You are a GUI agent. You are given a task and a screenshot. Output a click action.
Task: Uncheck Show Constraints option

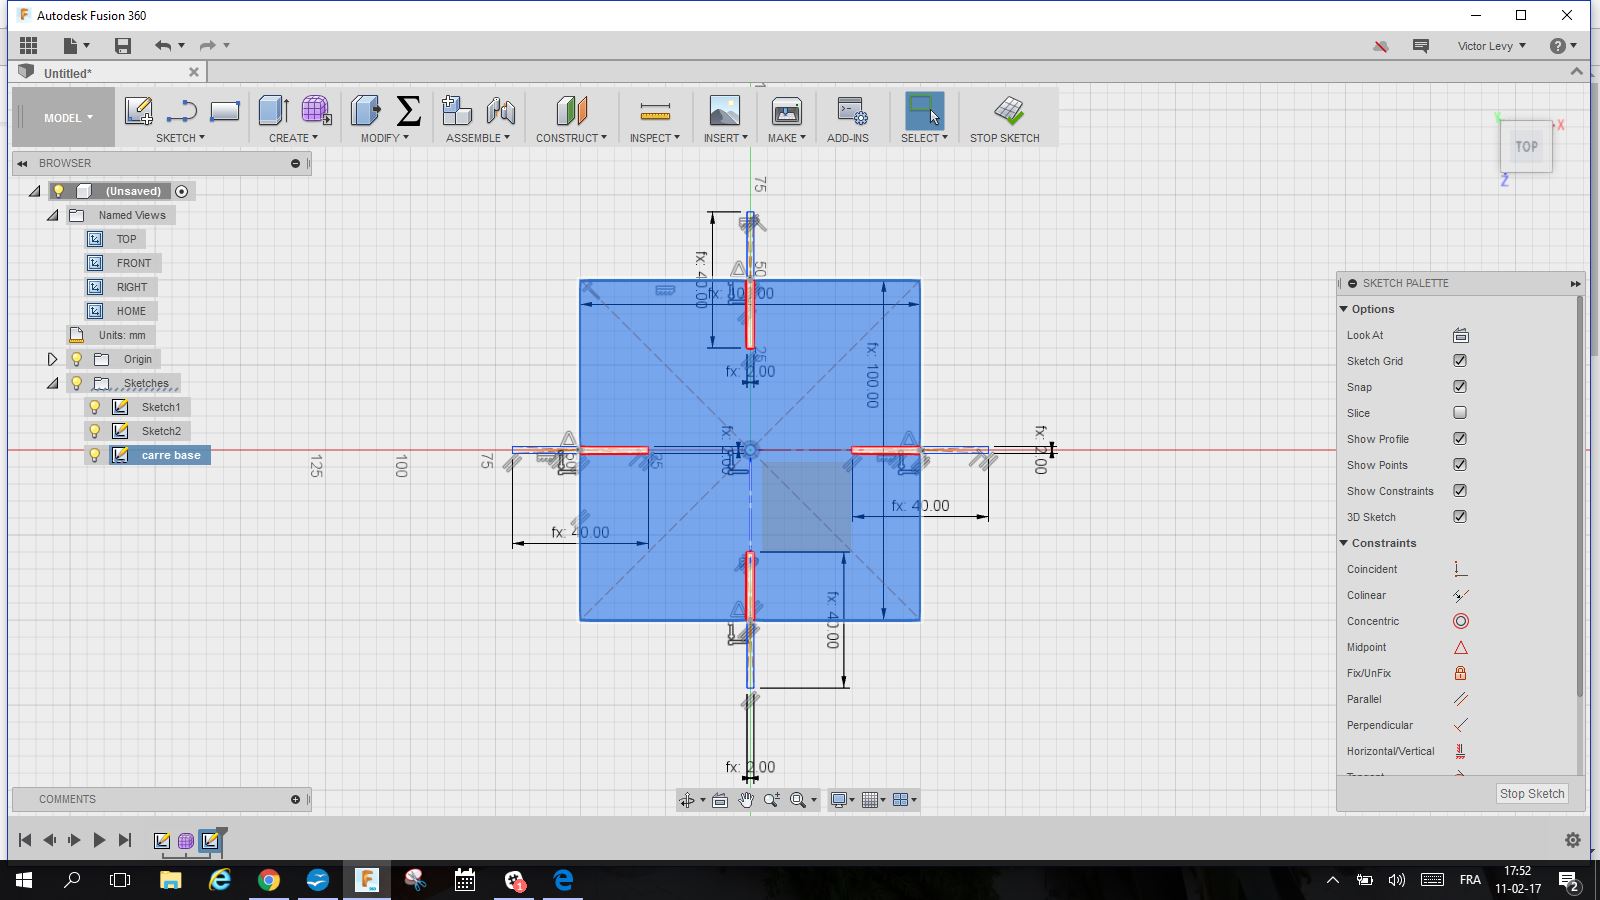pos(1460,491)
